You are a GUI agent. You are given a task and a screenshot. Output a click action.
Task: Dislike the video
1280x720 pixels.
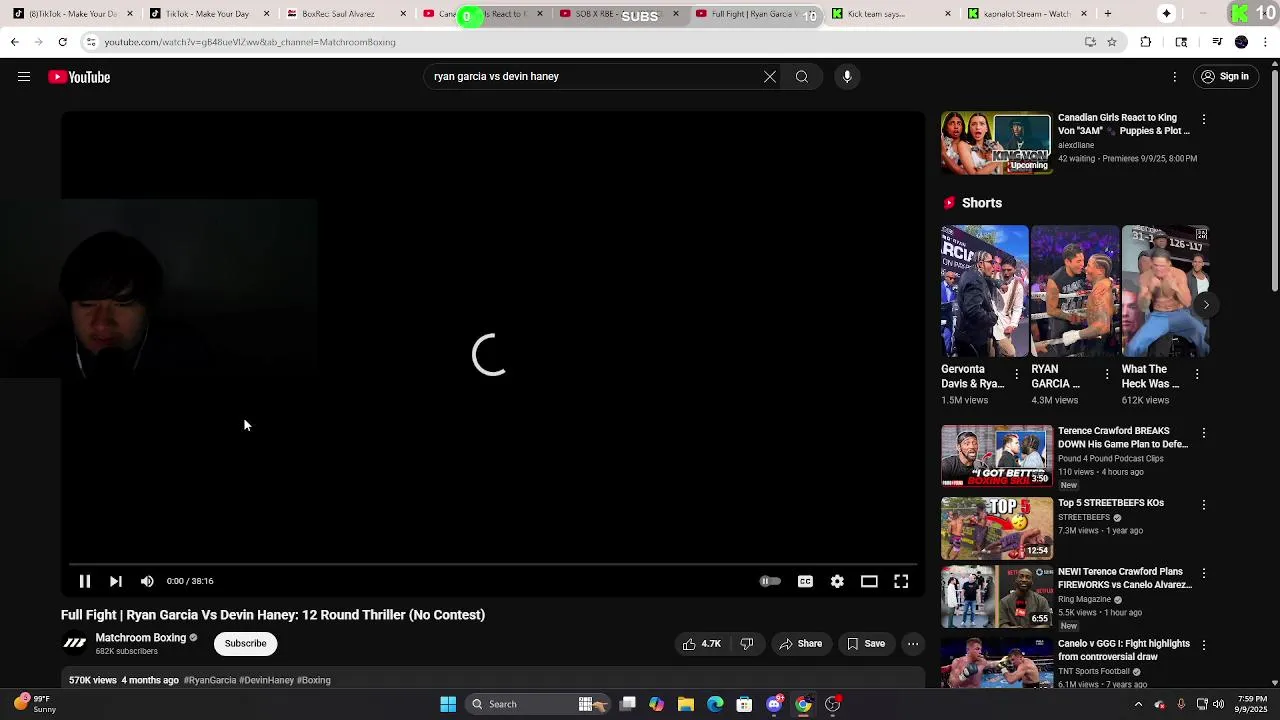coord(747,644)
